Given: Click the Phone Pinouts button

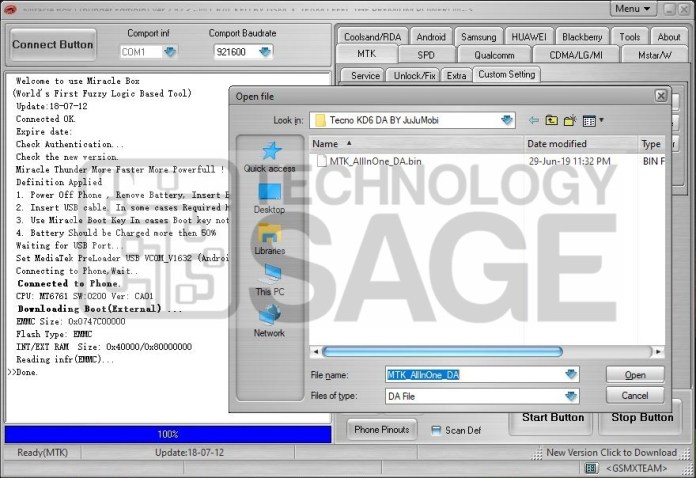Looking at the screenshot, I should point(382,430).
